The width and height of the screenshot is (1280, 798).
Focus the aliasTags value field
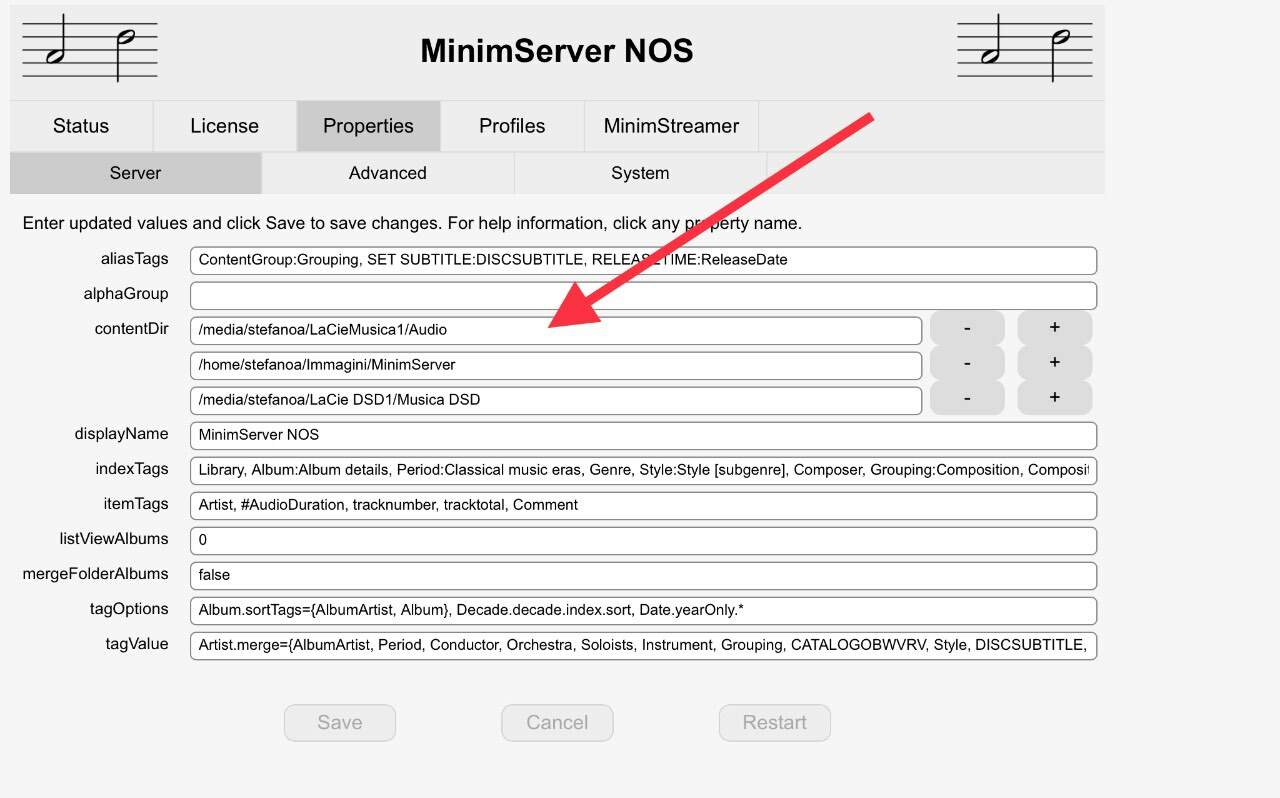(643, 260)
